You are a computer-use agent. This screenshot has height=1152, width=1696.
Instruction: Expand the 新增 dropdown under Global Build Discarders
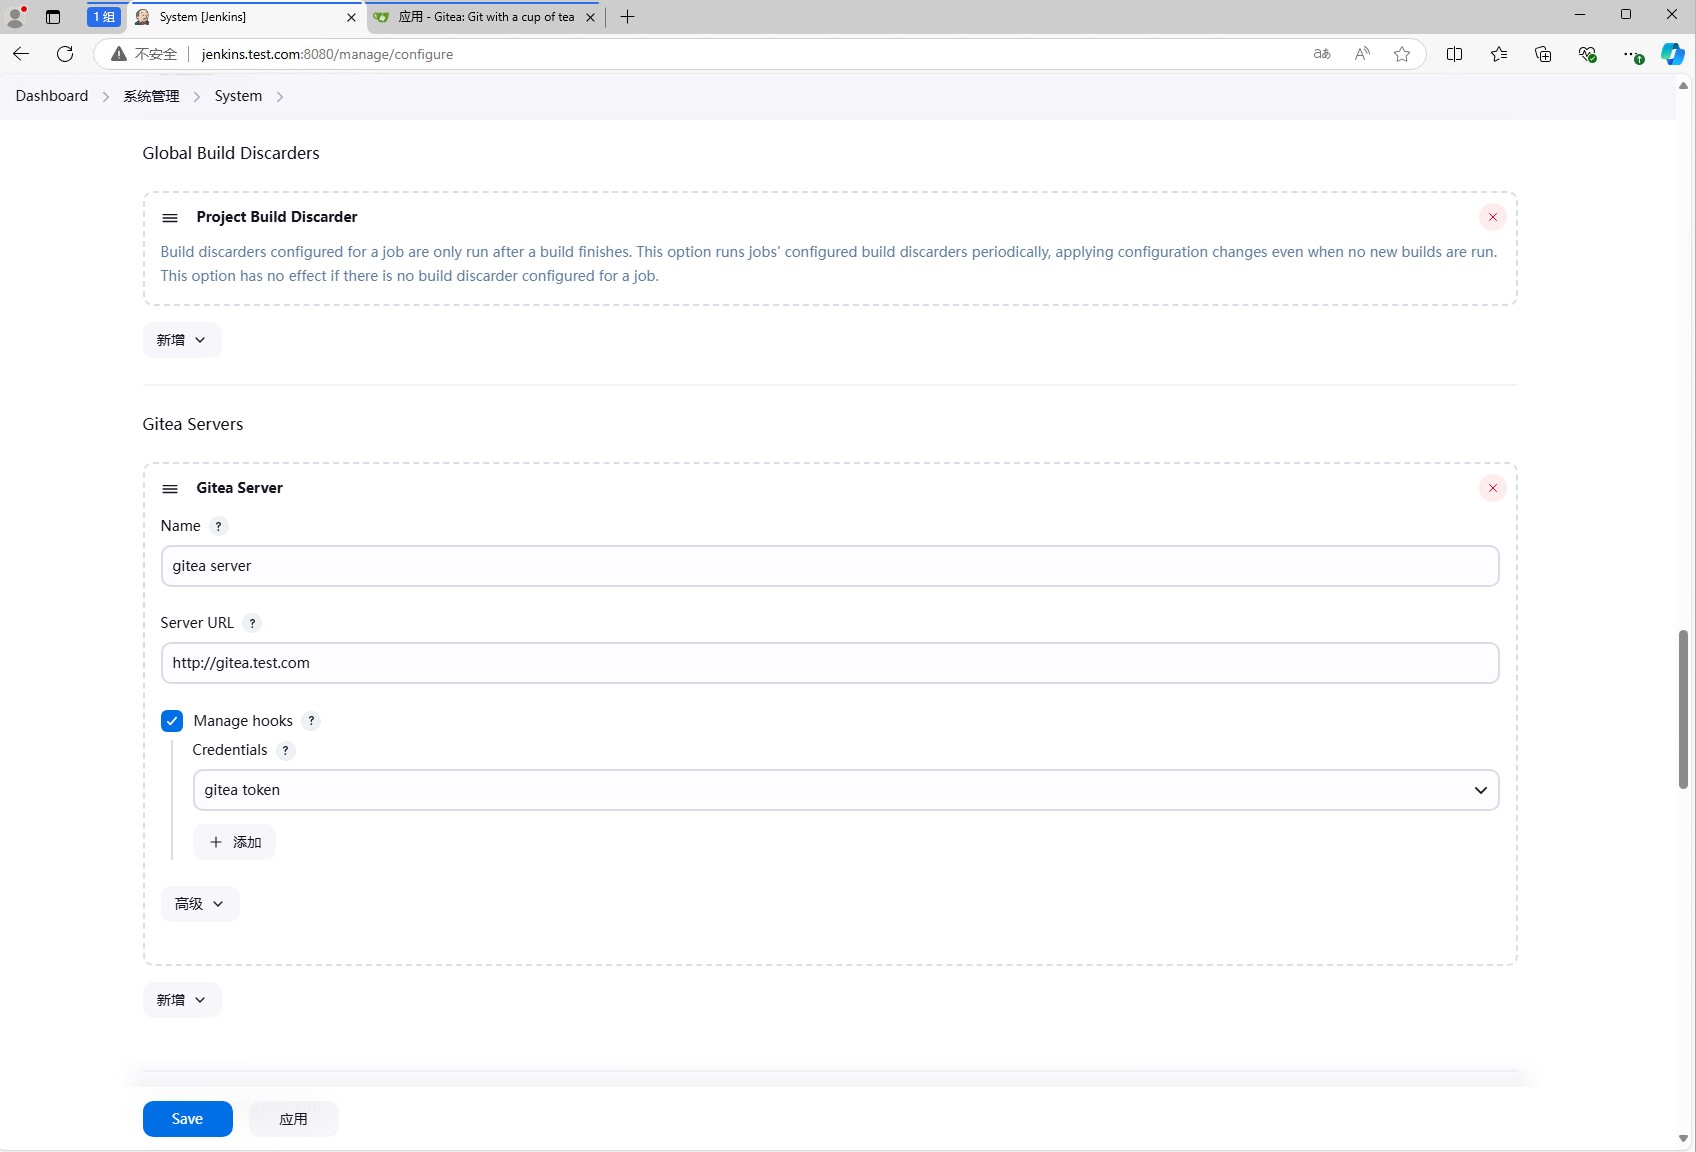coord(182,340)
